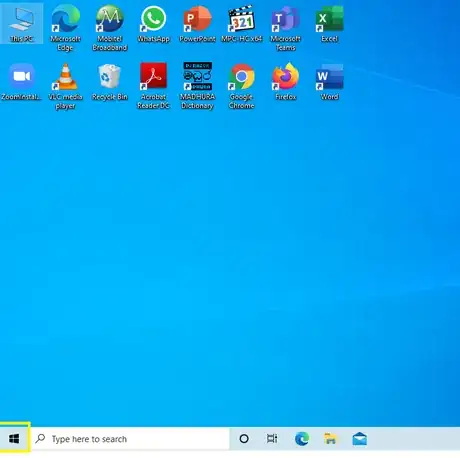Open Microsoft Edge desktop shortcut
460x458 pixels.
65,28
